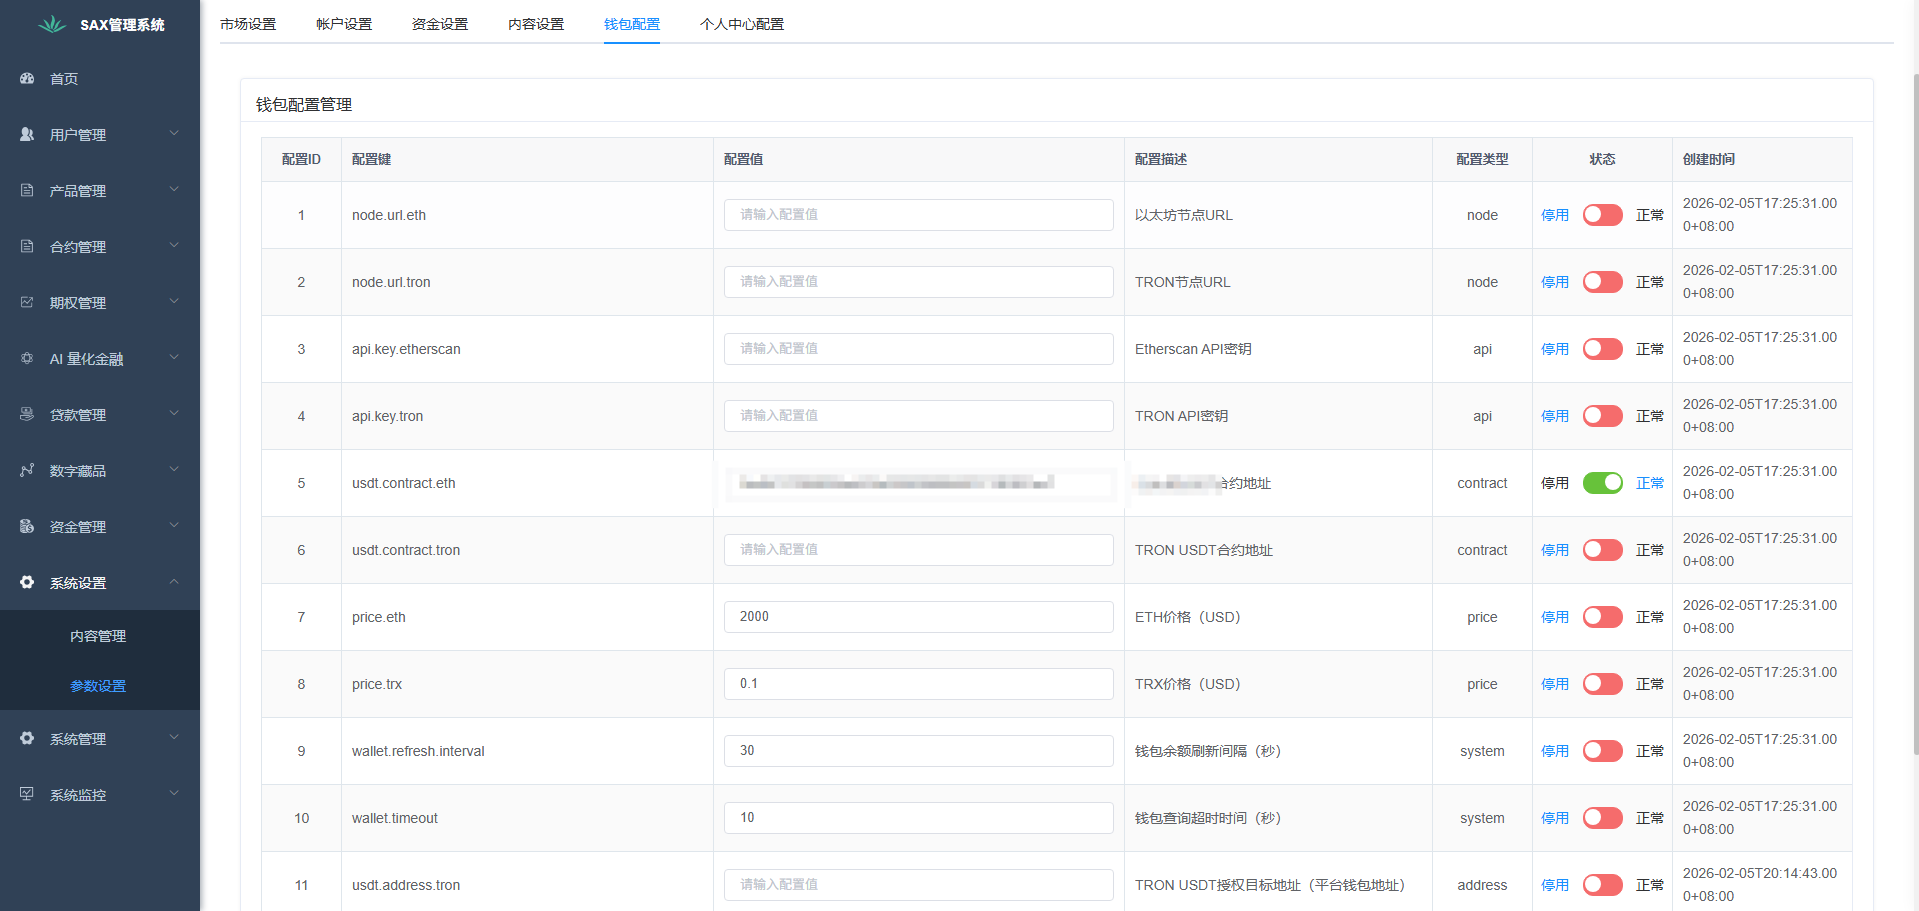Screen dimensions: 1919x911
Task: Turn off the green usdt.contract.eth switch
Action: 1602,483
